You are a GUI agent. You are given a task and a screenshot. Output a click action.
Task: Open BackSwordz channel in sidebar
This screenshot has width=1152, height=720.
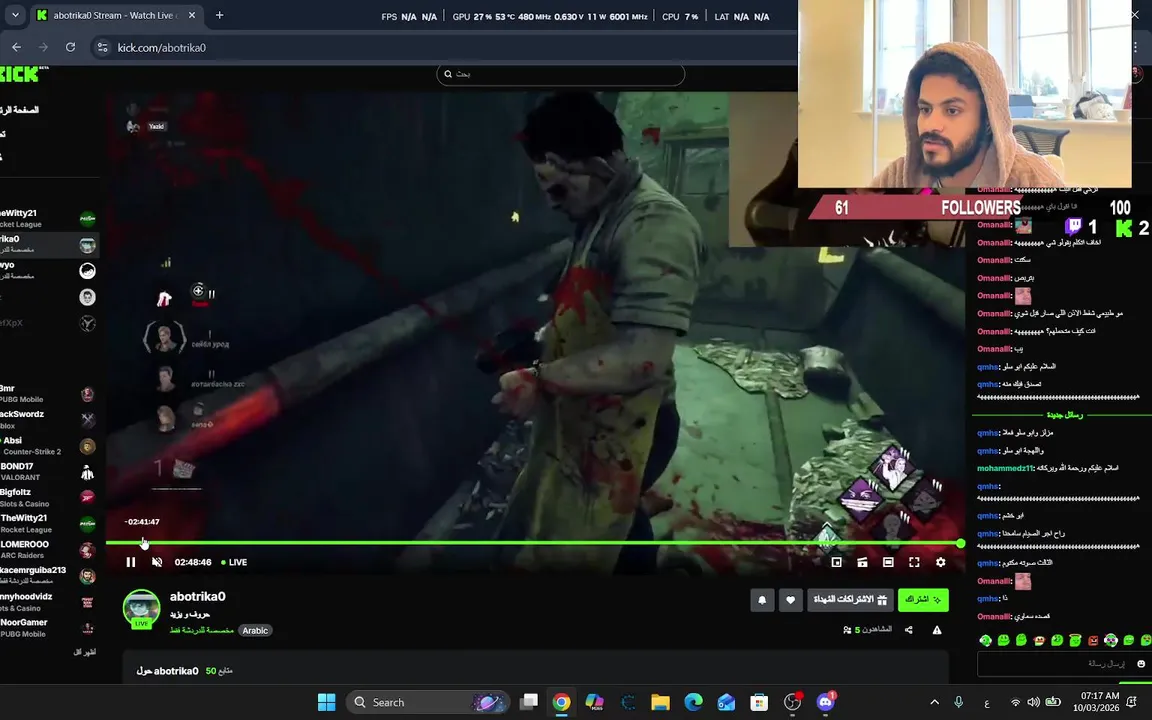click(48, 420)
